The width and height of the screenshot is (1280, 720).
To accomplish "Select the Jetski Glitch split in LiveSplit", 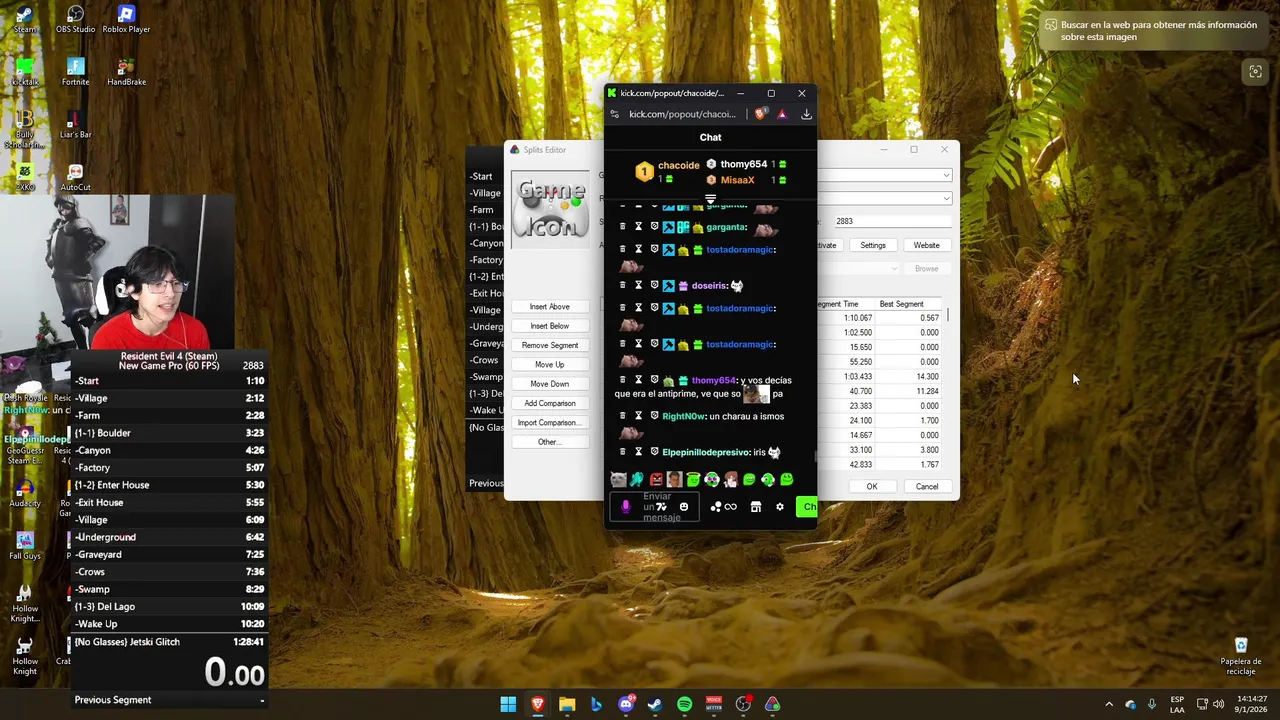I will point(168,641).
